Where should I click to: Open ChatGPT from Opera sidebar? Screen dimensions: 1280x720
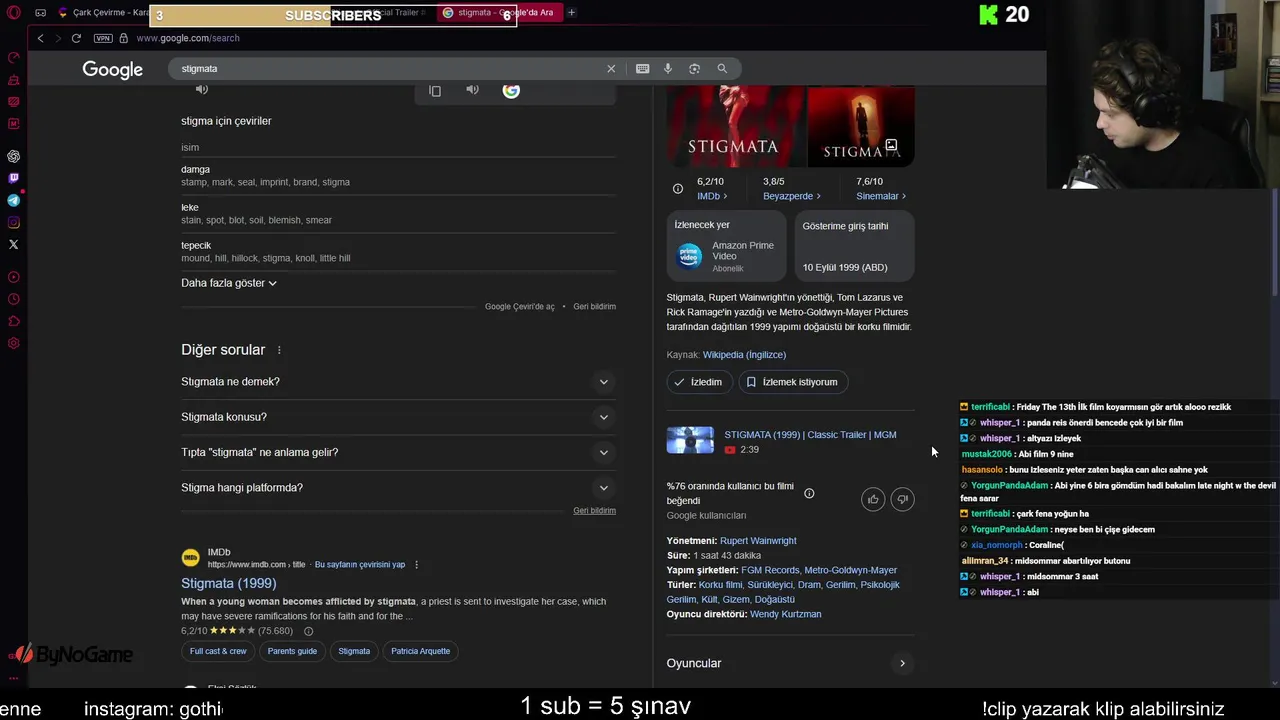[x=13, y=156]
